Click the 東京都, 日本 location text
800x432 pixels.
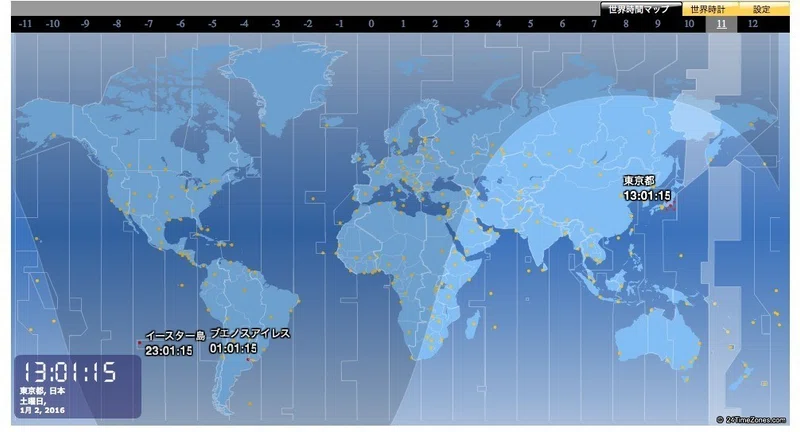point(42,391)
